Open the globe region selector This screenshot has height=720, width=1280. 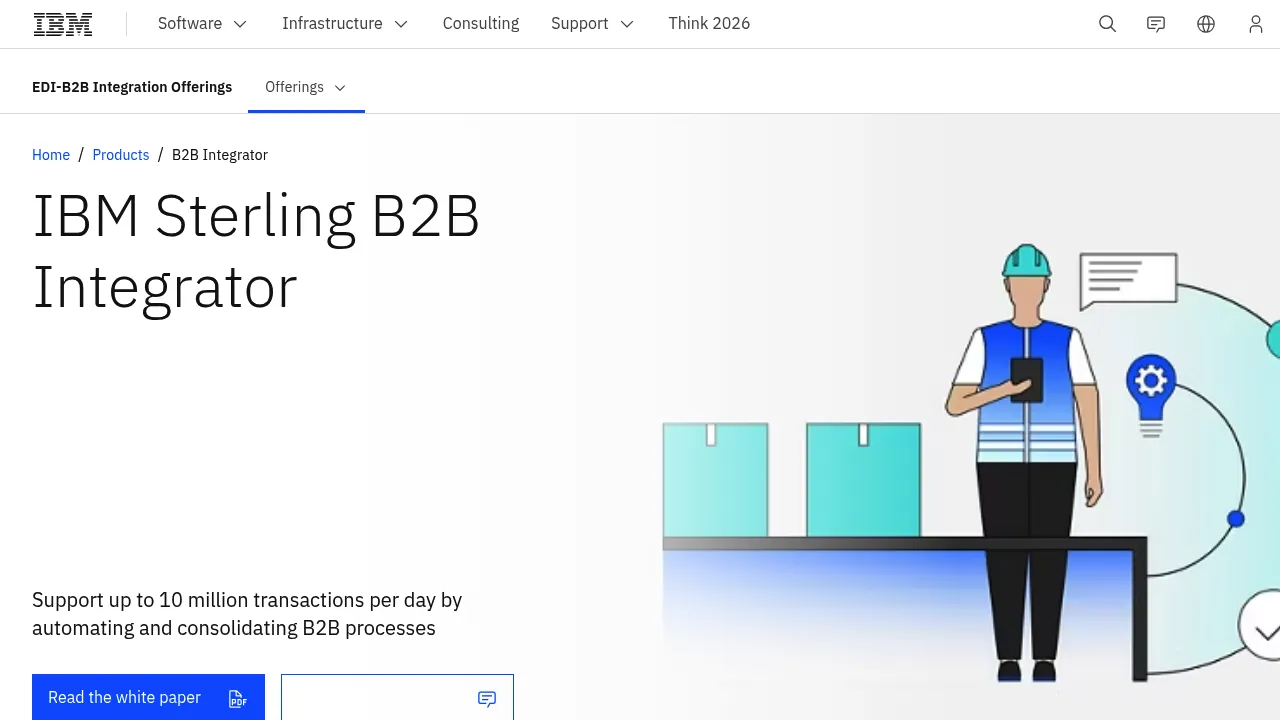pyautogui.click(x=1206, y=24)
